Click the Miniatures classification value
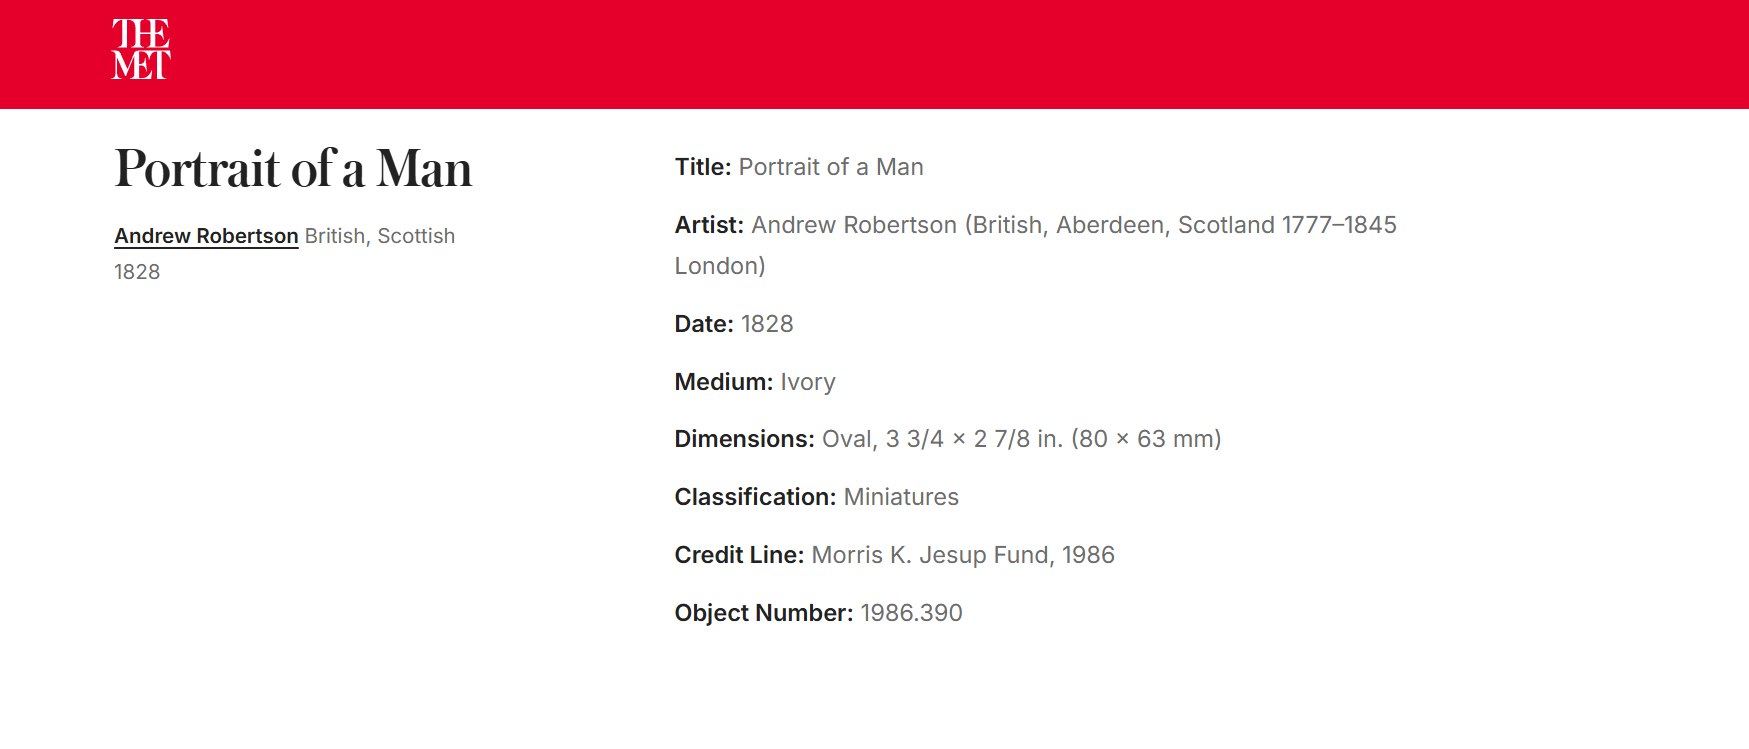The width and height of the screenshot is (1749, 749). (901, 497)
